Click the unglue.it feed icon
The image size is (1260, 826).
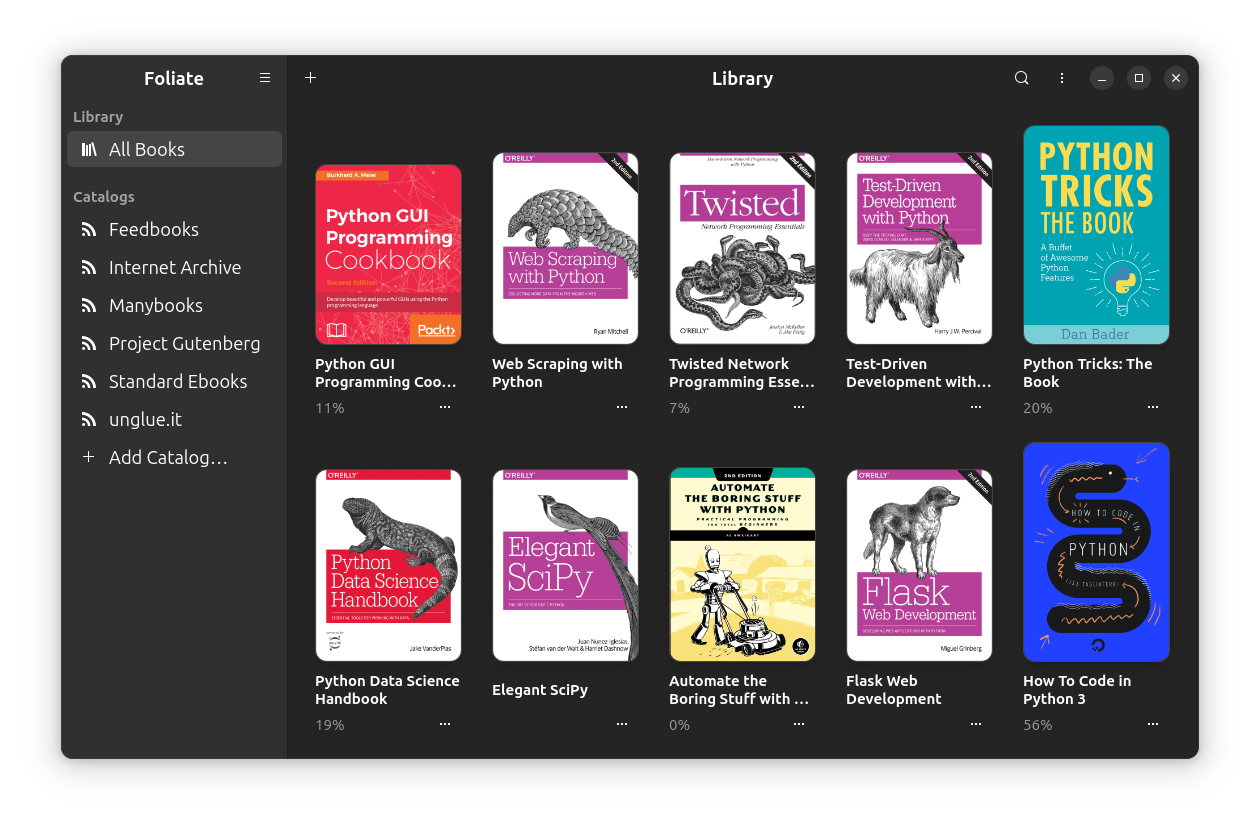89,419
